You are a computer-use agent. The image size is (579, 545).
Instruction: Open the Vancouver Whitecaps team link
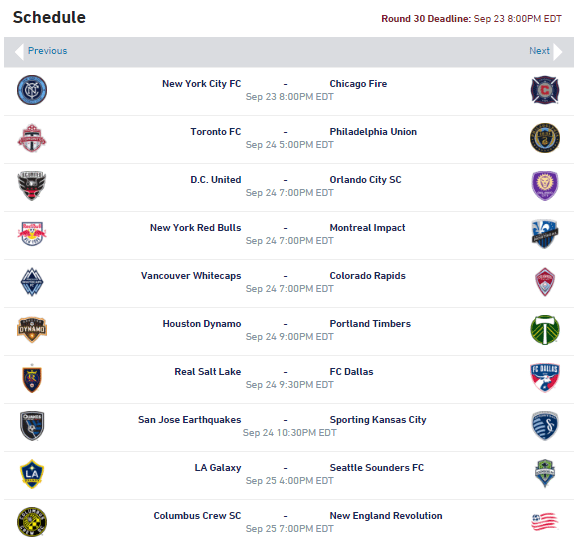pos(191,276)
